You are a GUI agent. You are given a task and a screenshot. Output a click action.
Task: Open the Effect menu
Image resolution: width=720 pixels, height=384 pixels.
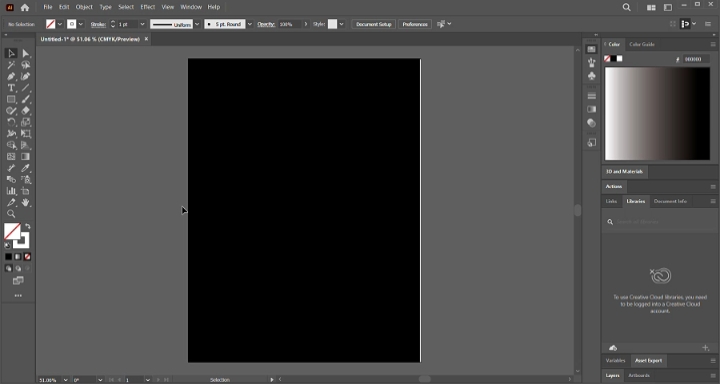[148, 7]
